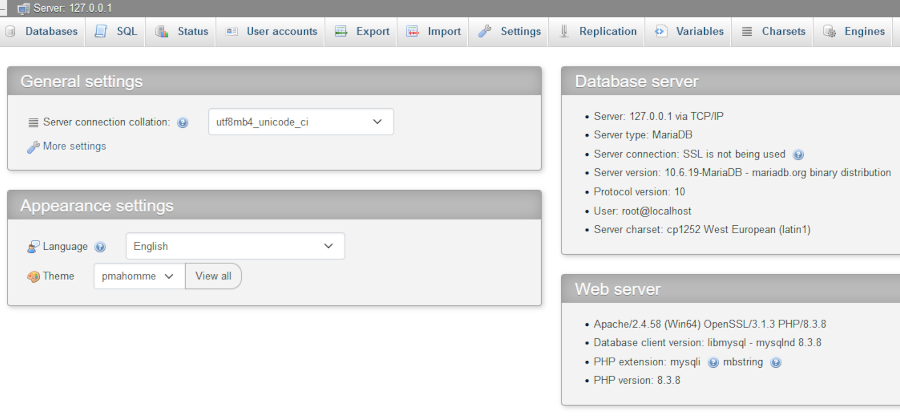
Task: Click the Server type: MariaDB line
Action: pos(643,135)
